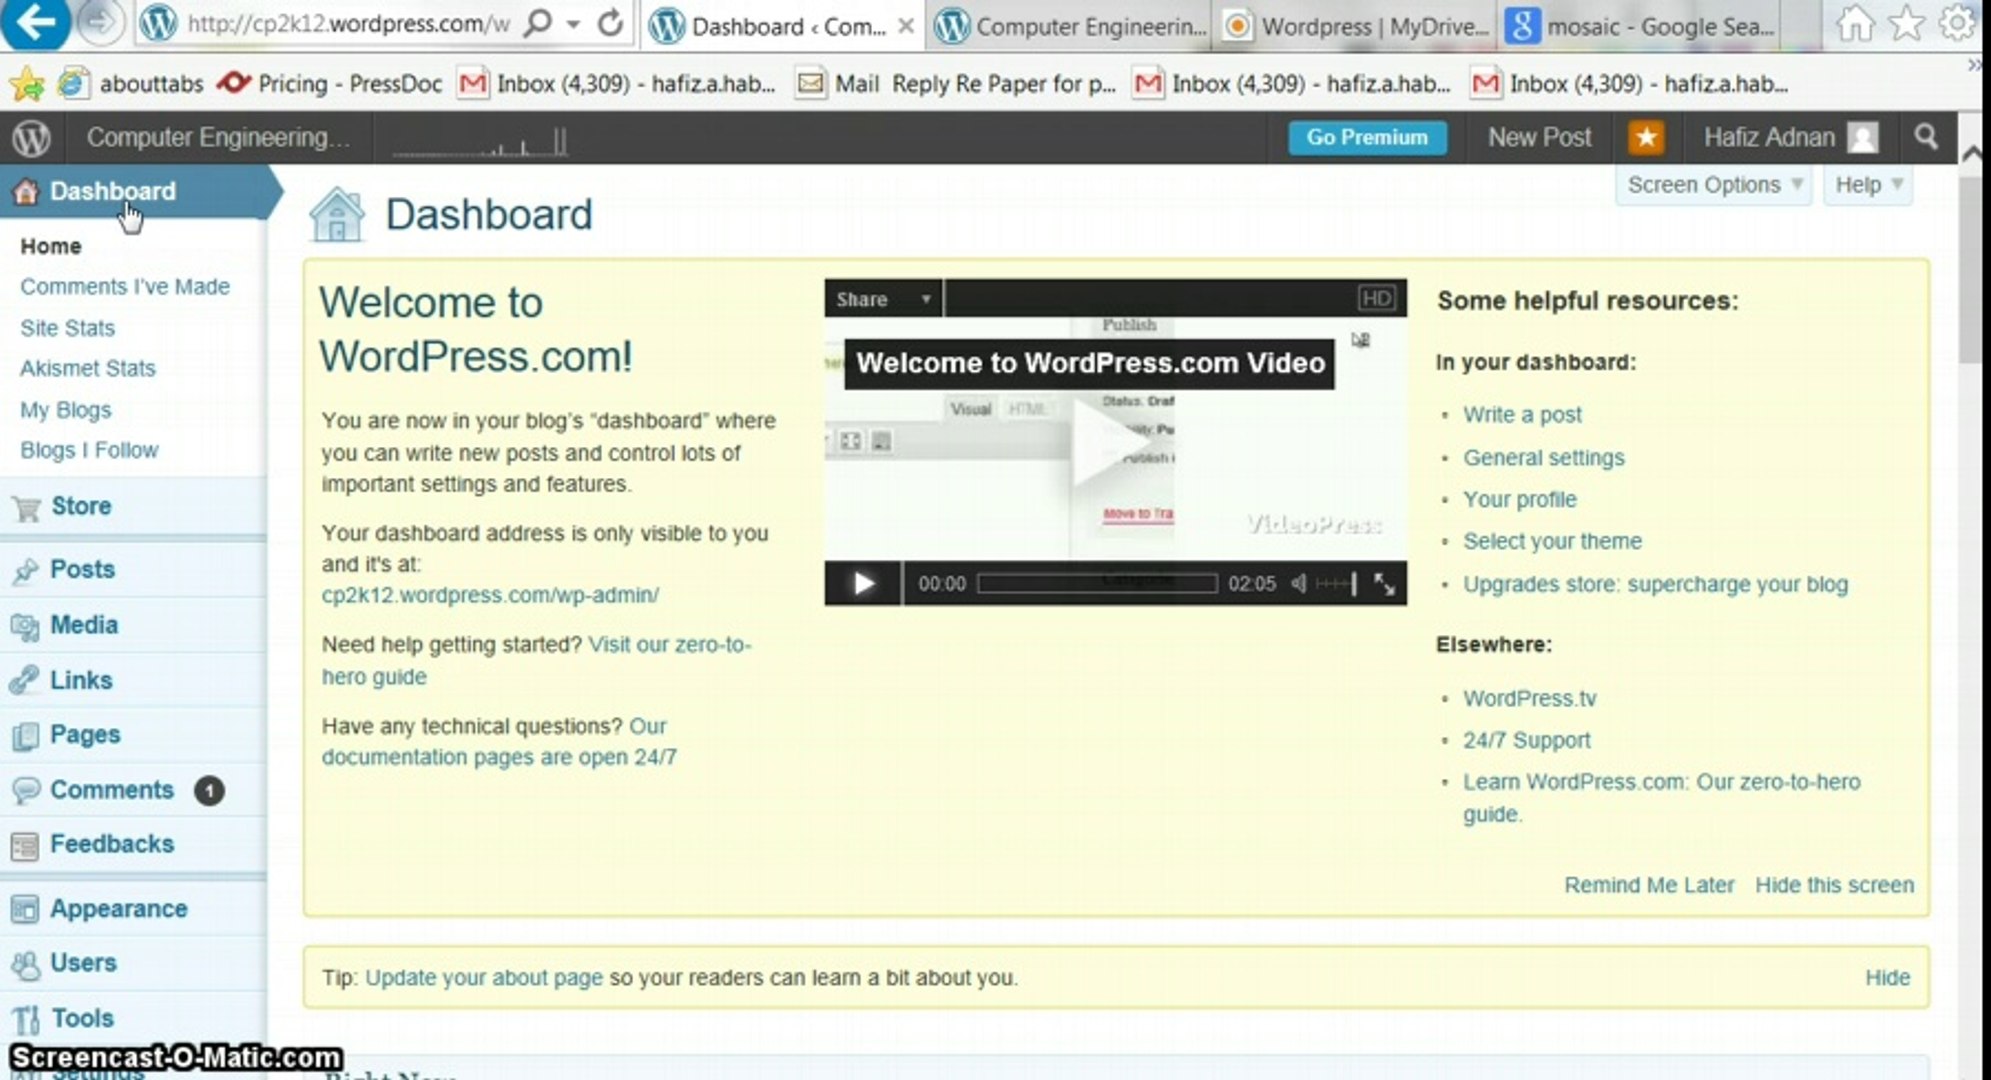Click Hide this screen link
This screenshot has height=1080, width=1991.
click(1834, 885)
